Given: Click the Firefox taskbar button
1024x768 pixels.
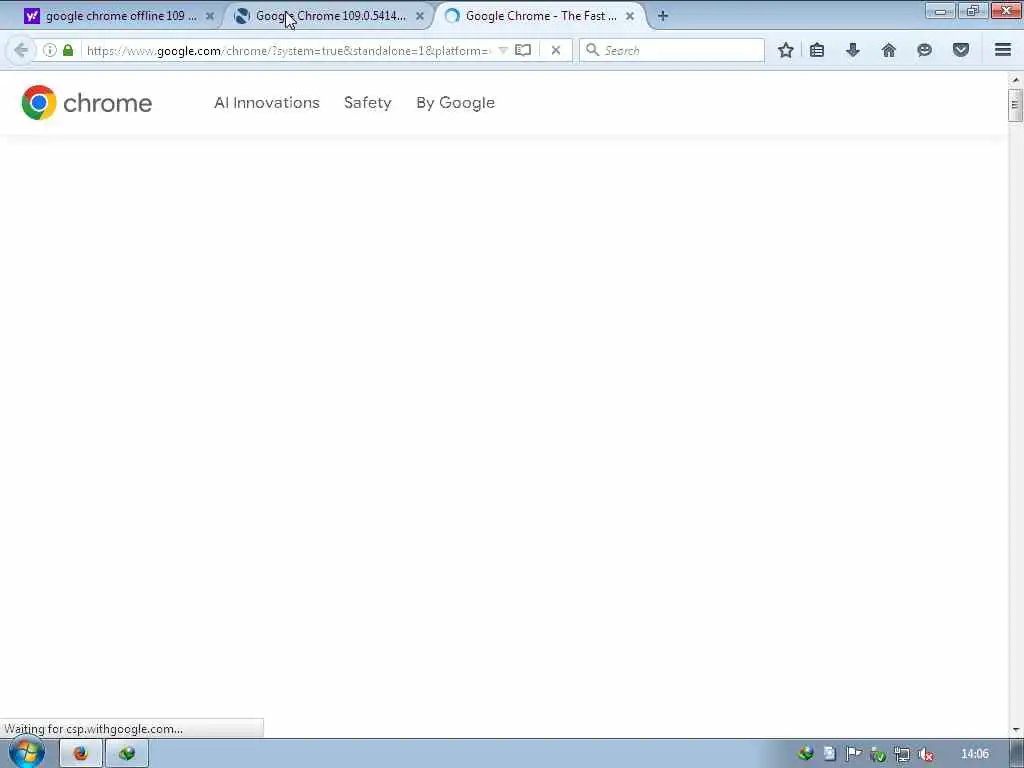Looking at the screenshot, I should (x=81, y=754).
